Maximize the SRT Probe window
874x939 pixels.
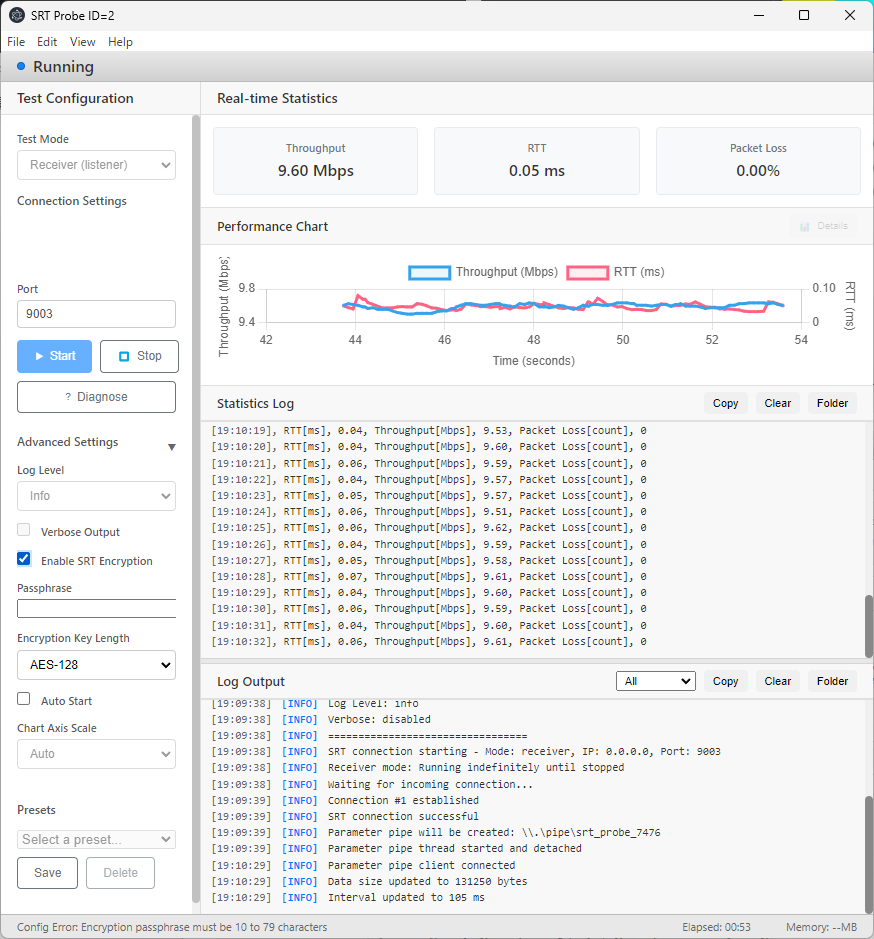point(804,16)
